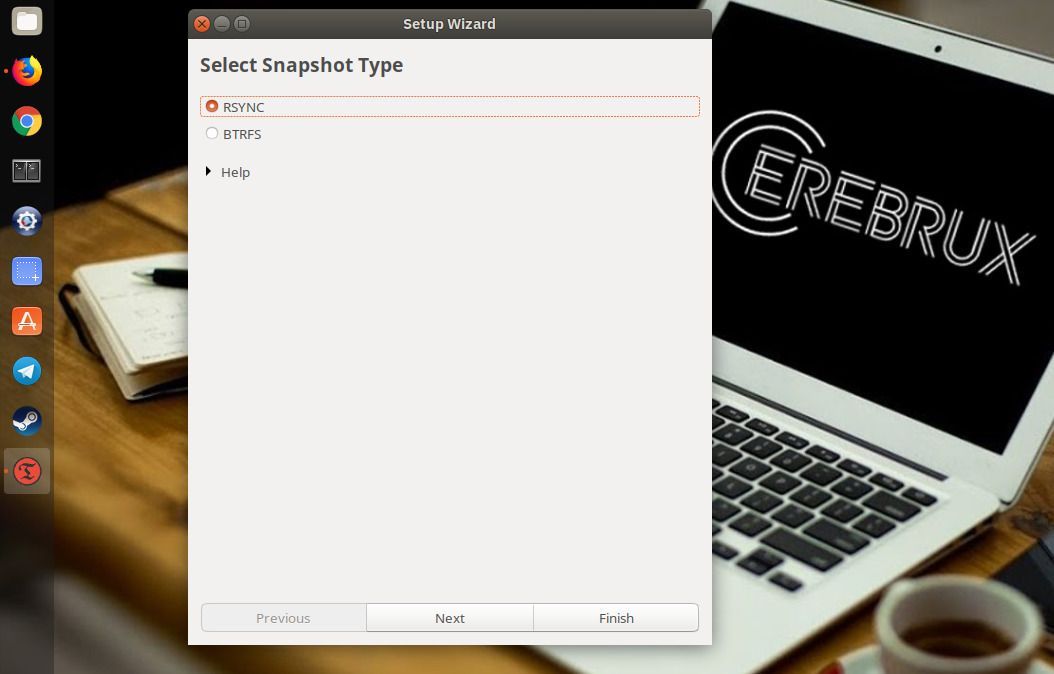Viewport: 1054px width, 674px height.
Task: Click the Setup Wizard title bar
Action: point(450,24)
